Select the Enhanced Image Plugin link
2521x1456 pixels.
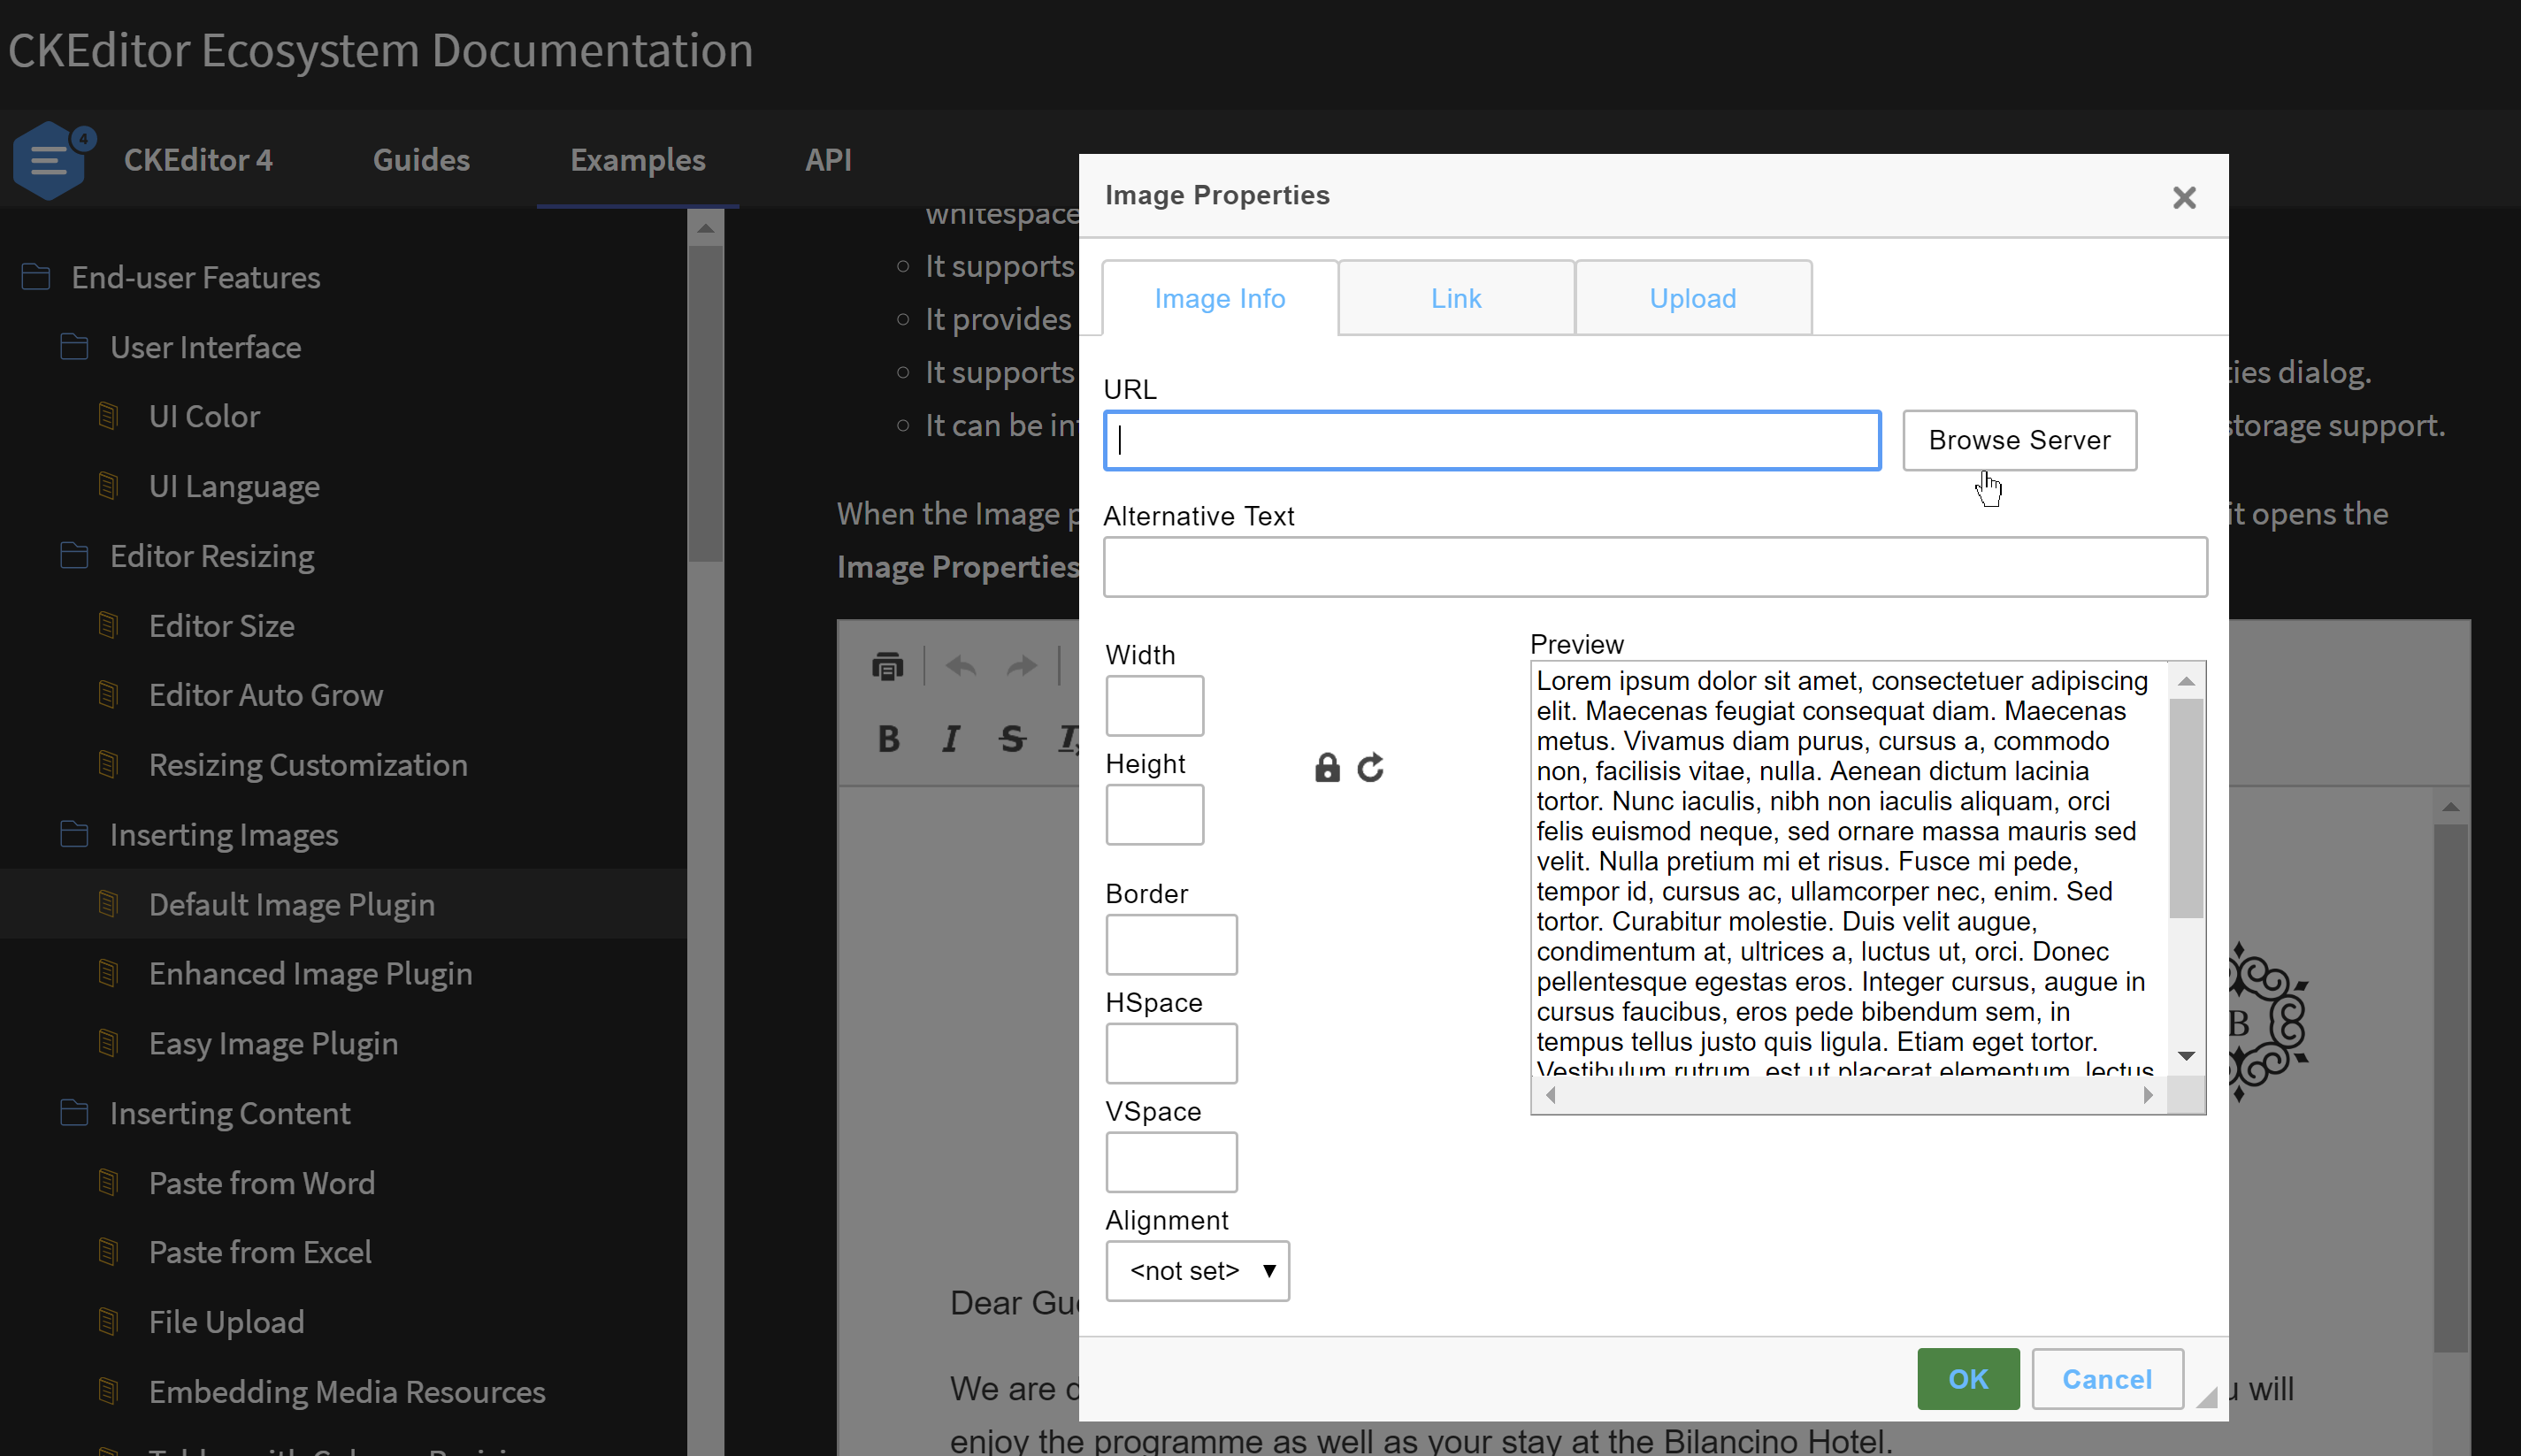pyautogui.click(x=311, y=973)
